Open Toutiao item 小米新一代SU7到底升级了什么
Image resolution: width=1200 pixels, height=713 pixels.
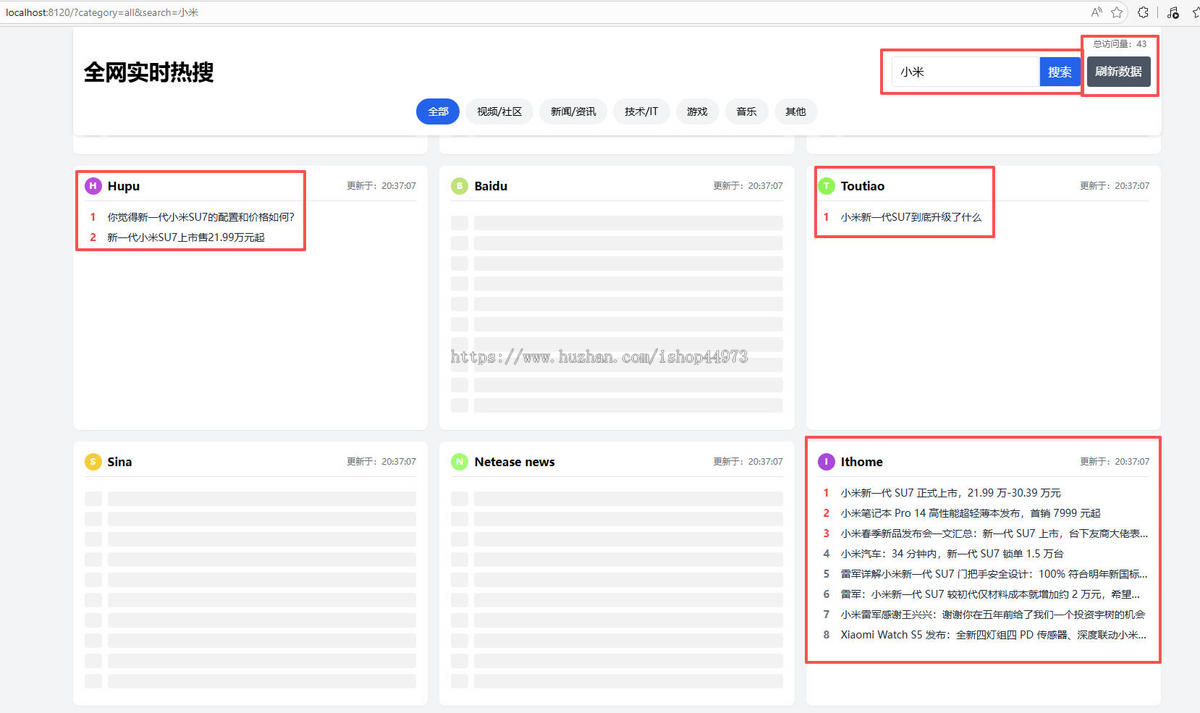coord(911,217)
